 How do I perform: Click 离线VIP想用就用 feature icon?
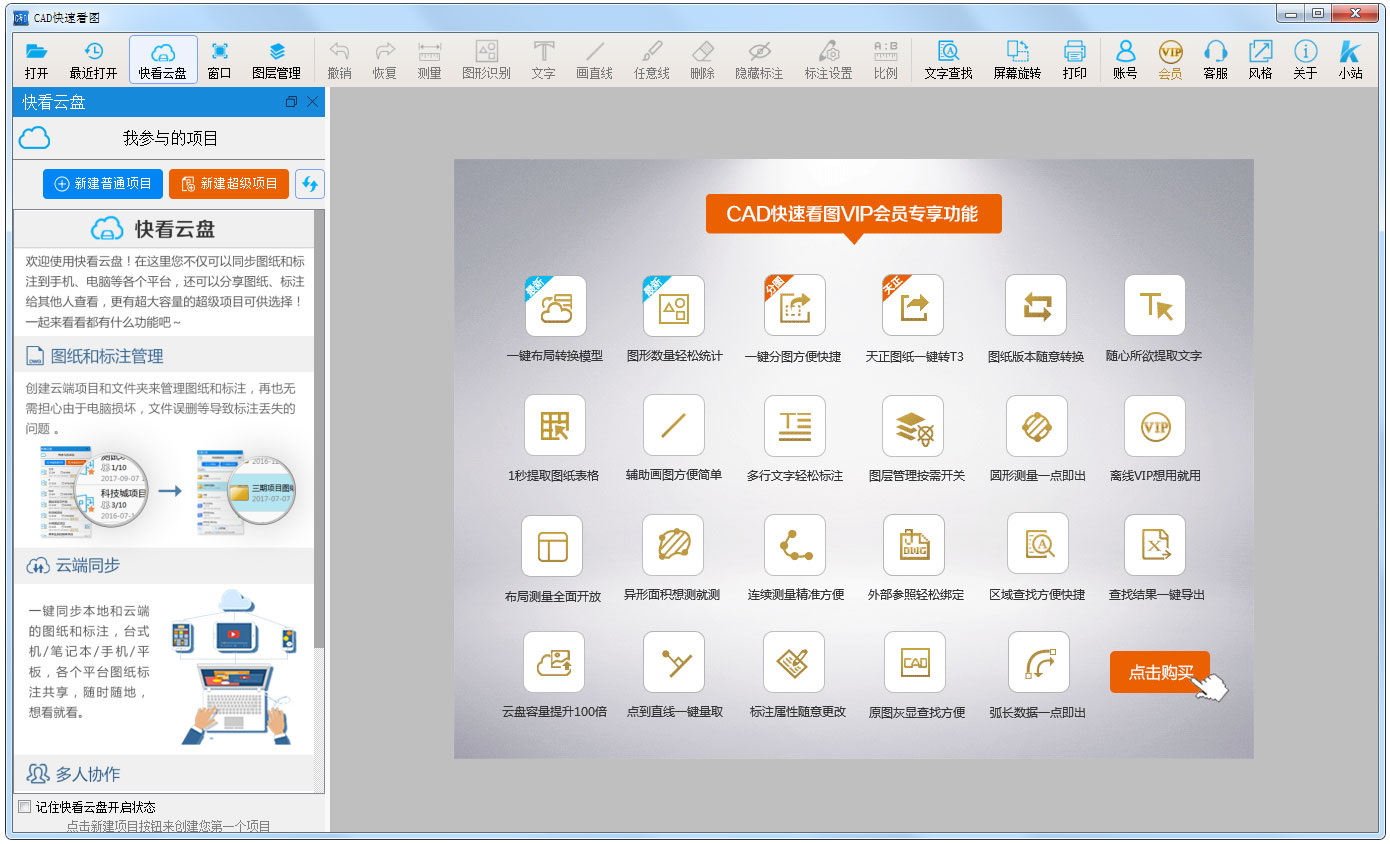coord(1155,426)
